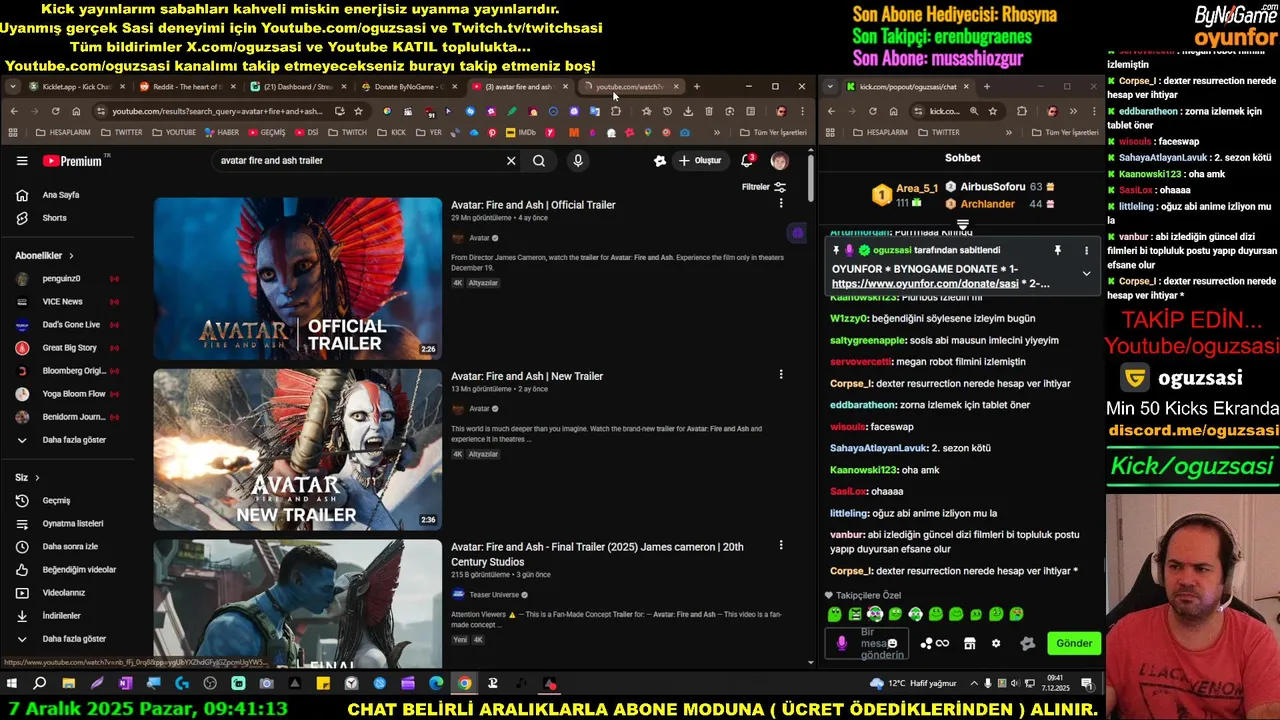The width and height of the screenshot is (1280, 720).
Task: Open options menu for New Trailer video
Action: point(781,375)
